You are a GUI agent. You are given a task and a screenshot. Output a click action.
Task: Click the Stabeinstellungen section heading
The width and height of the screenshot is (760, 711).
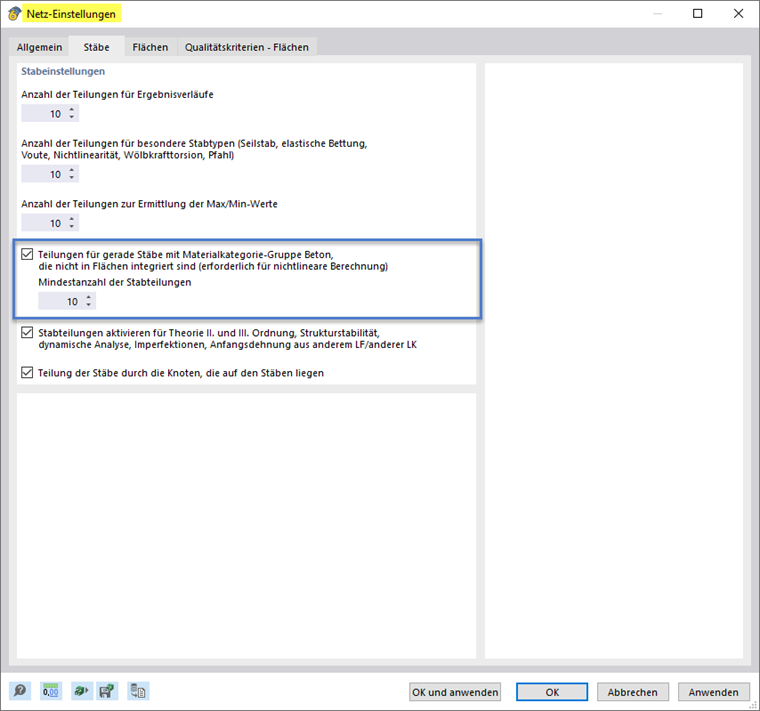click(63, 71)
